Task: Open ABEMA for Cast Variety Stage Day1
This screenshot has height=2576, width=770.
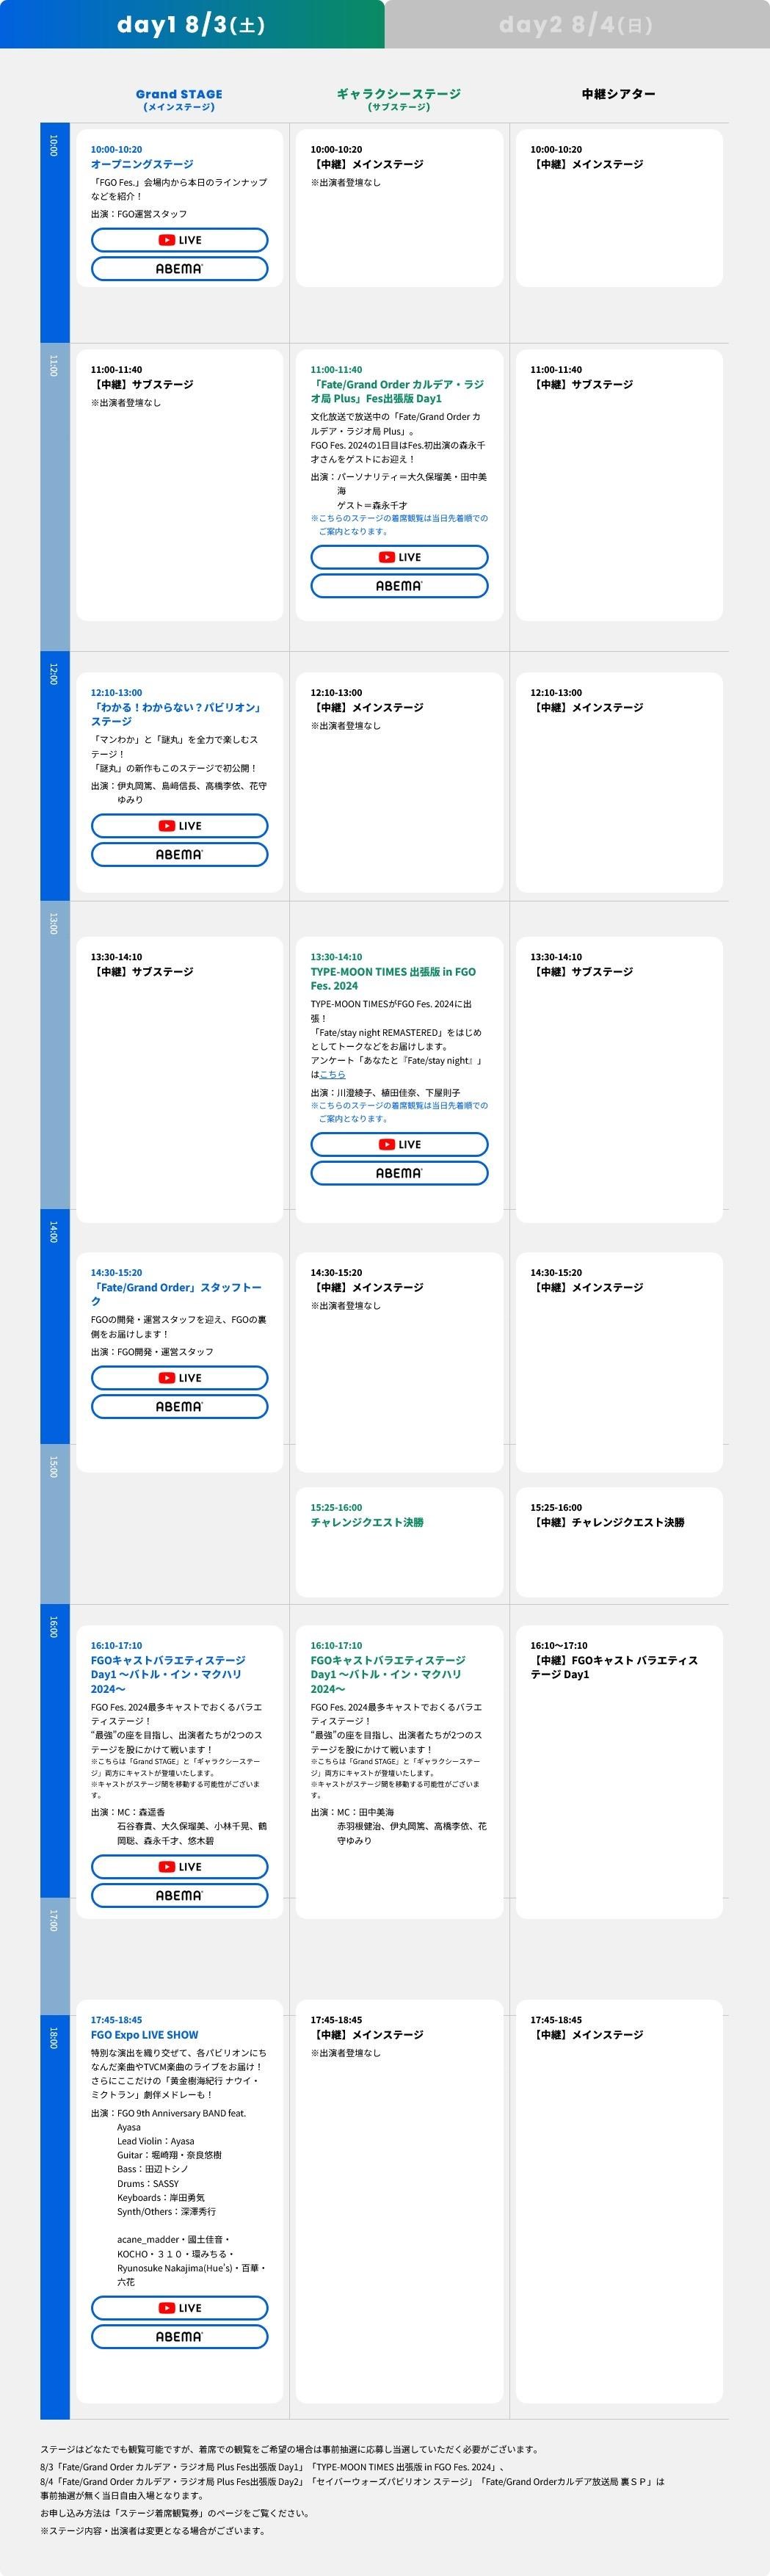Action: (180, 1896)
